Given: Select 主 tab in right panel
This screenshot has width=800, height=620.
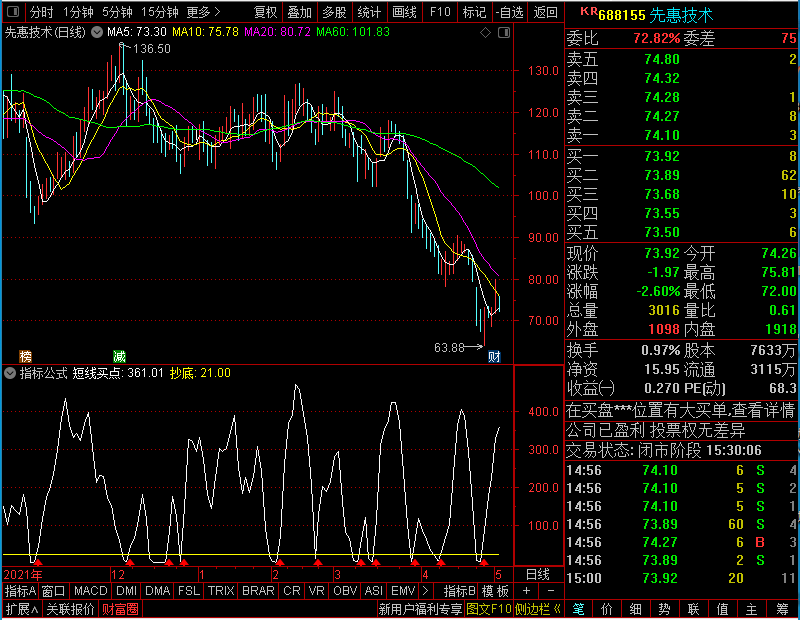Looking at the screenshot, I should (752, 609).
